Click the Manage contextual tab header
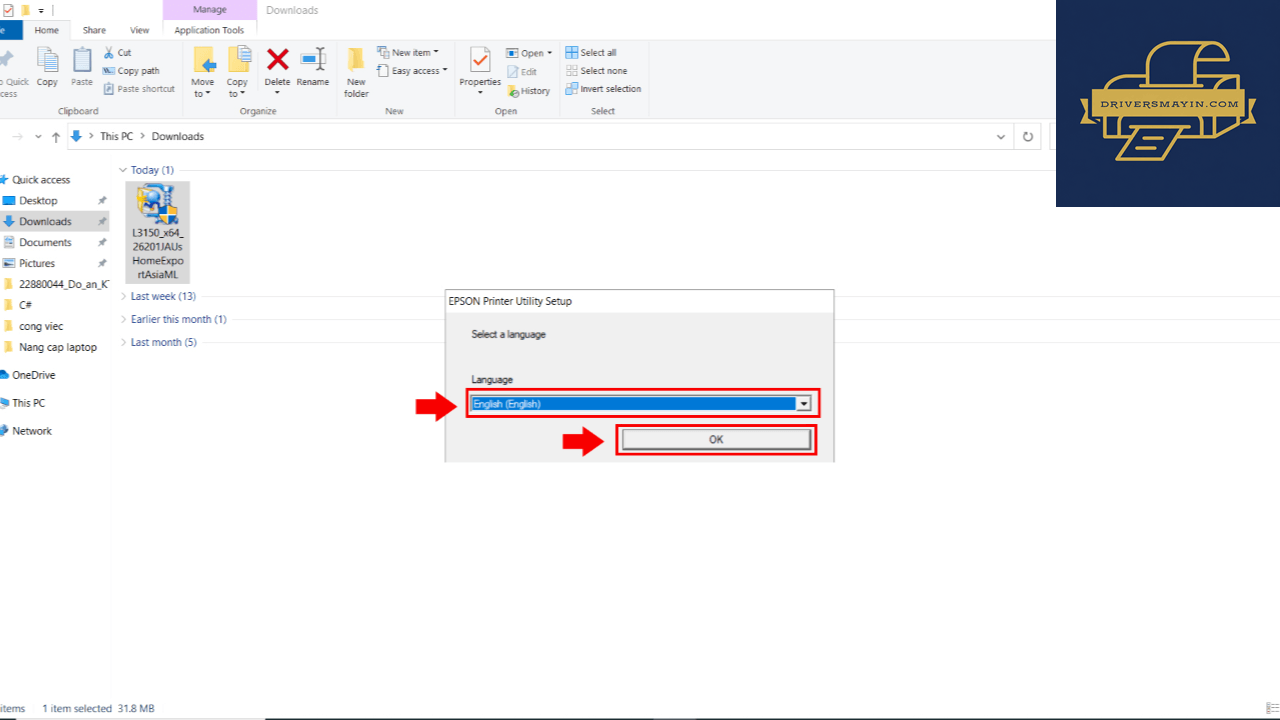This screenshot has height=720, width=1280. coord(209,10)
